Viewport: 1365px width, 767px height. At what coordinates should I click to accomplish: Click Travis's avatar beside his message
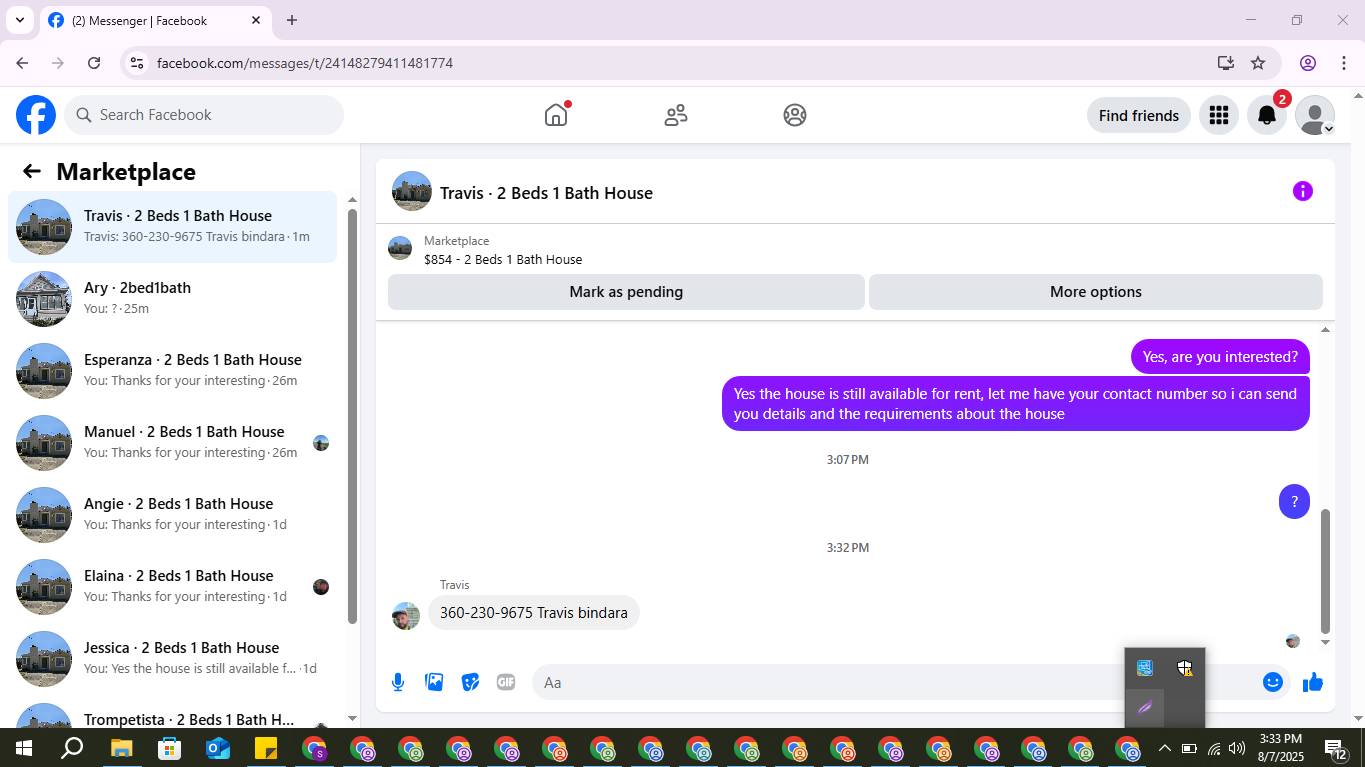click(x=406, y=615)
